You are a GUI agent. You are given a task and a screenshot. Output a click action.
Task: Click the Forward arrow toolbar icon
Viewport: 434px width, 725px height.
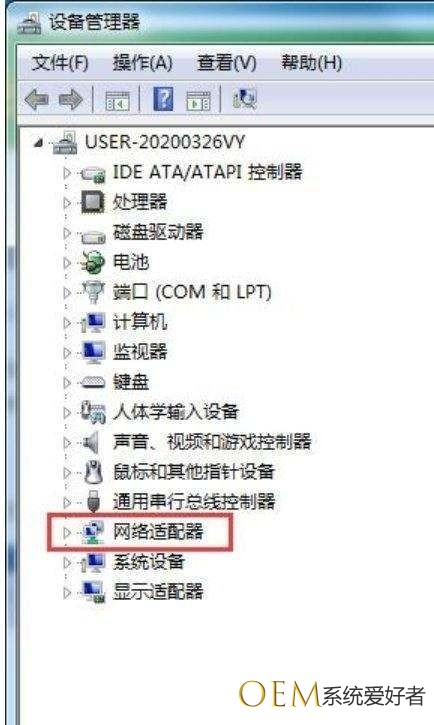(70, 99)
